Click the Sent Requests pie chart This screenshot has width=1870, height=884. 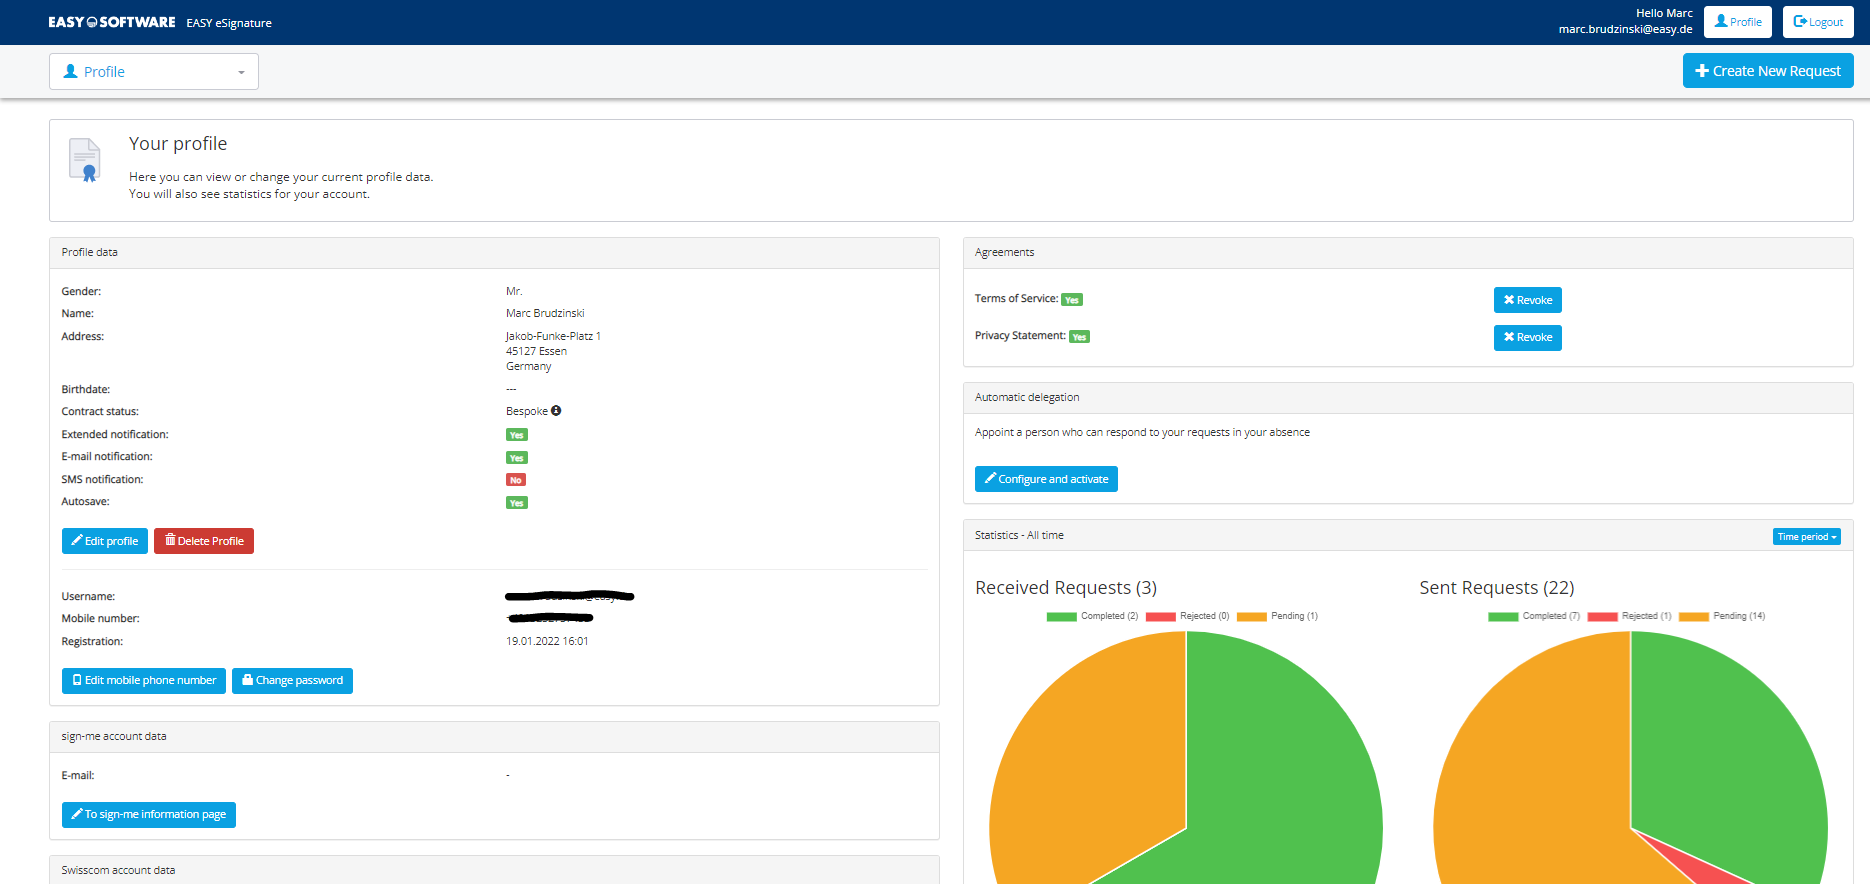[1630, 757]
